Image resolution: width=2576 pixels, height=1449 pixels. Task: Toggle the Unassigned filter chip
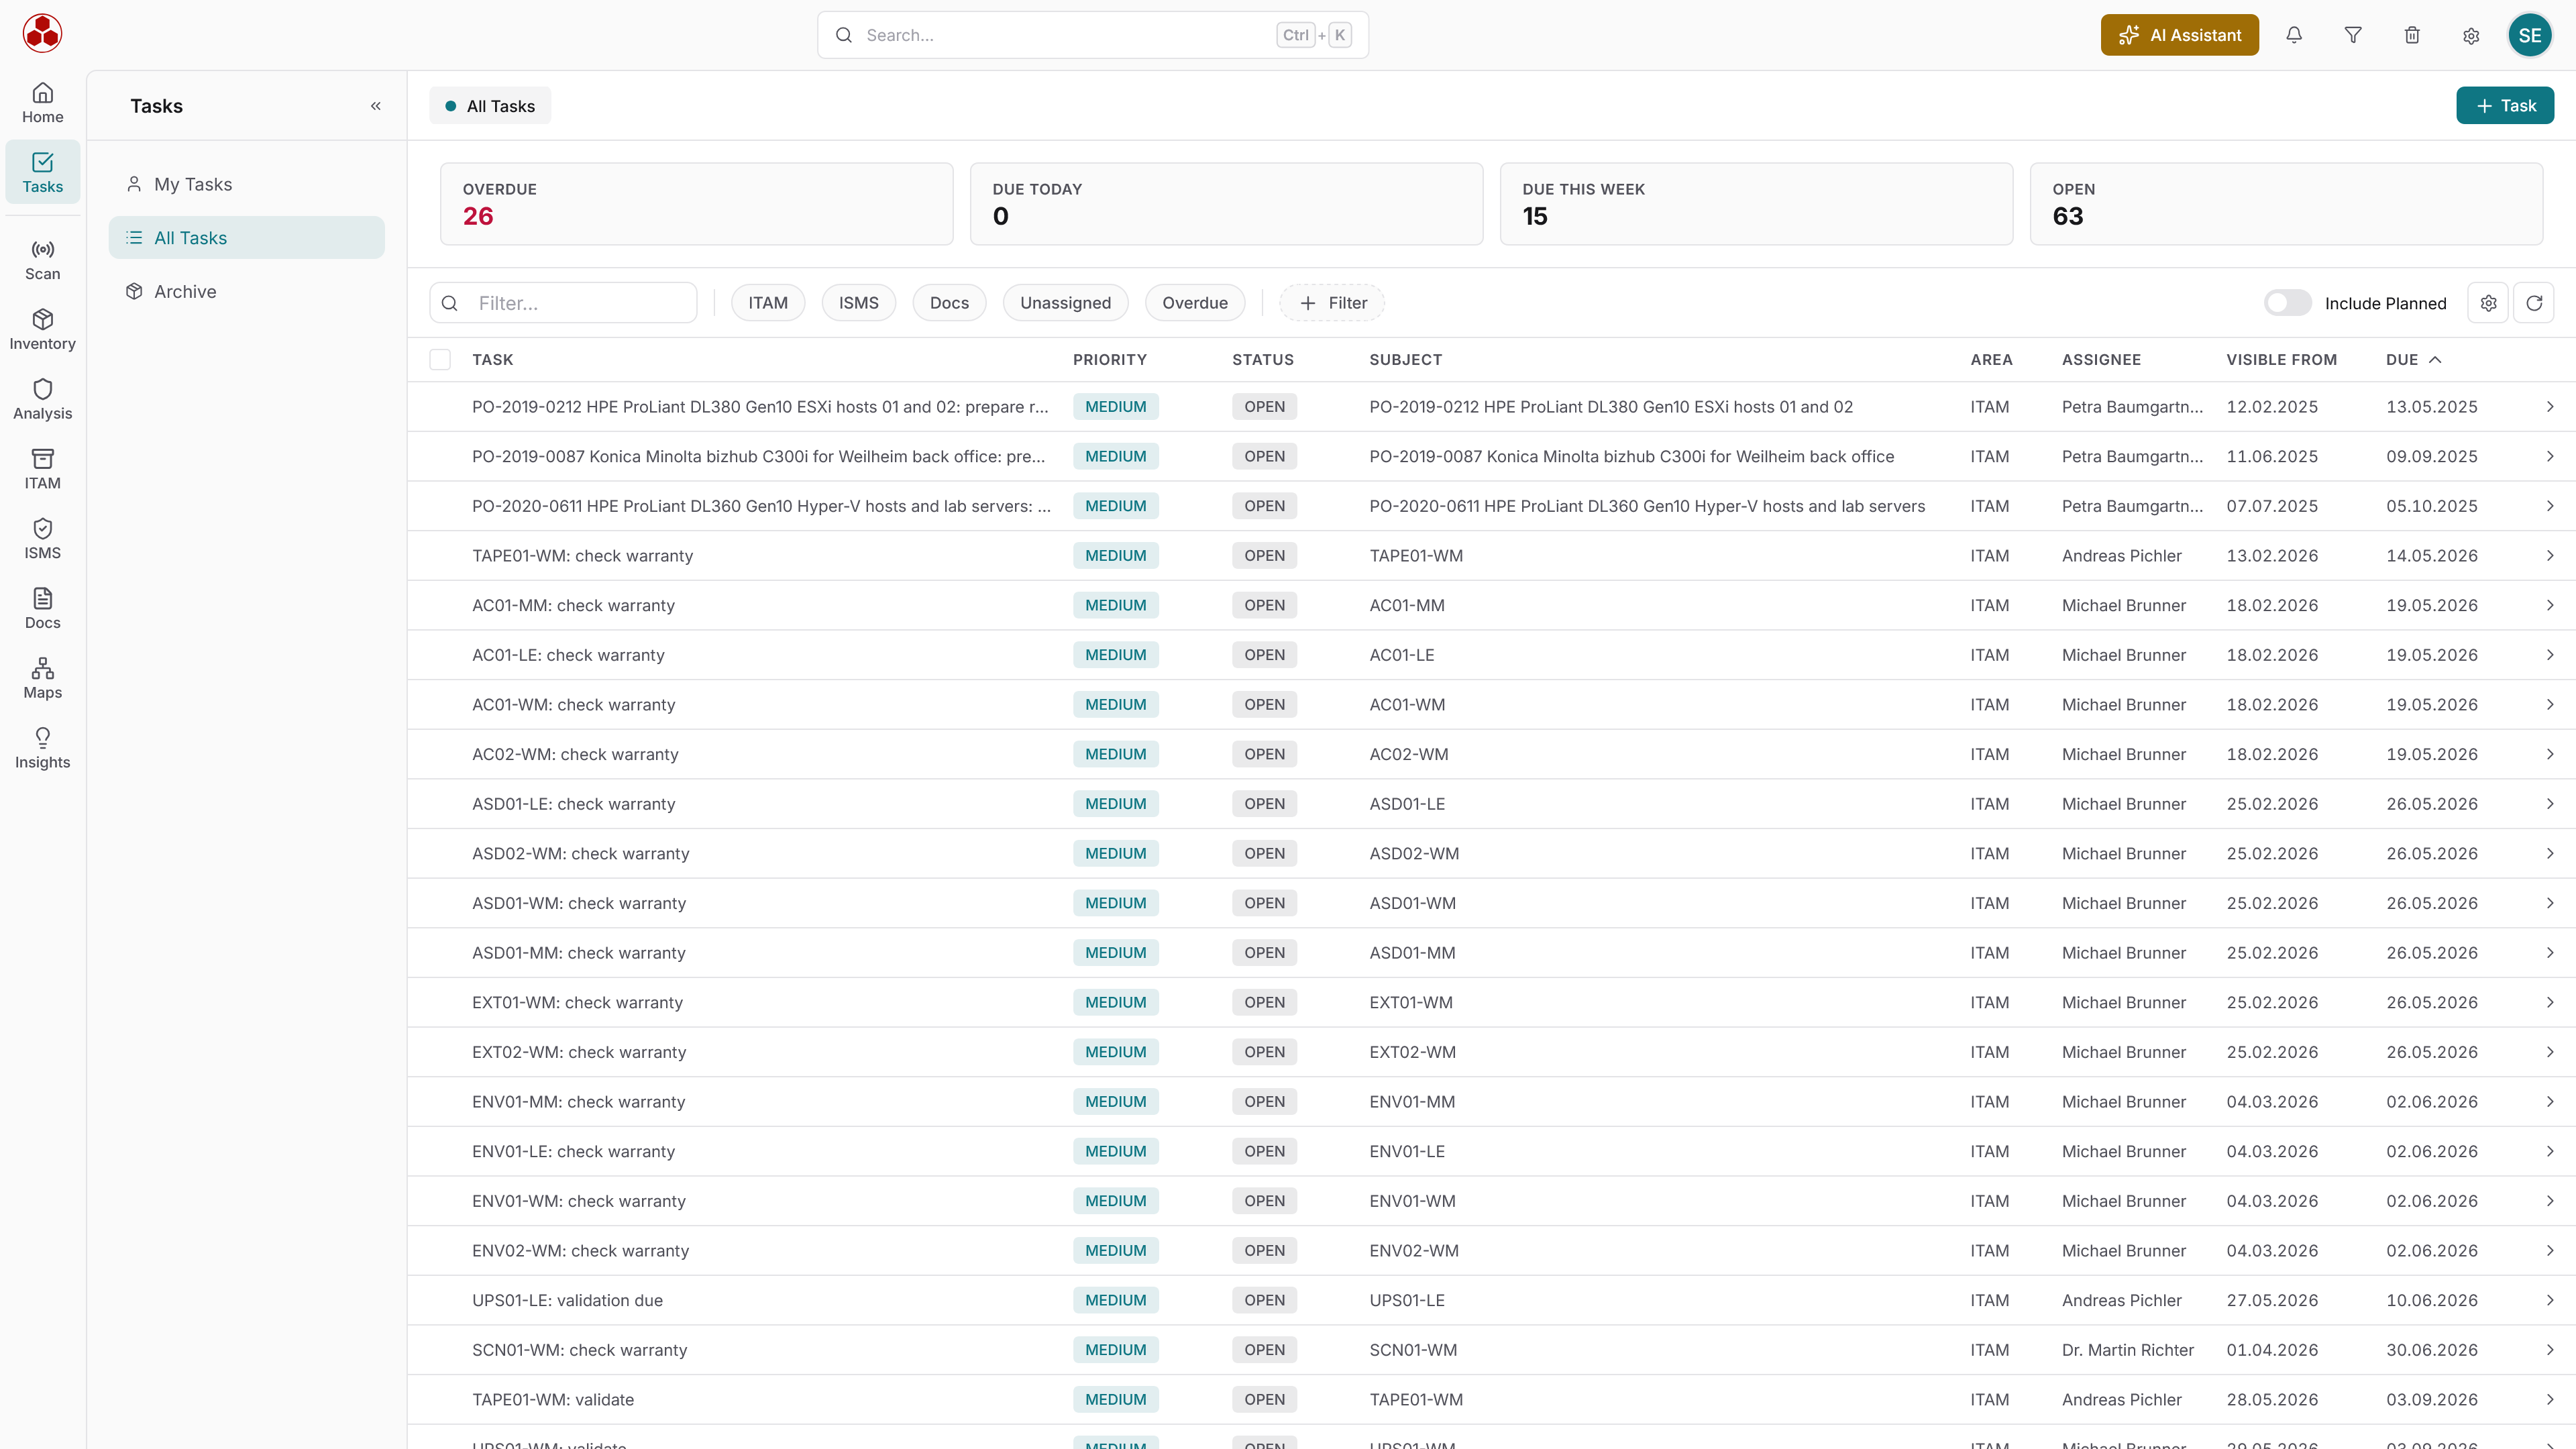click(x=1065, y=303)
